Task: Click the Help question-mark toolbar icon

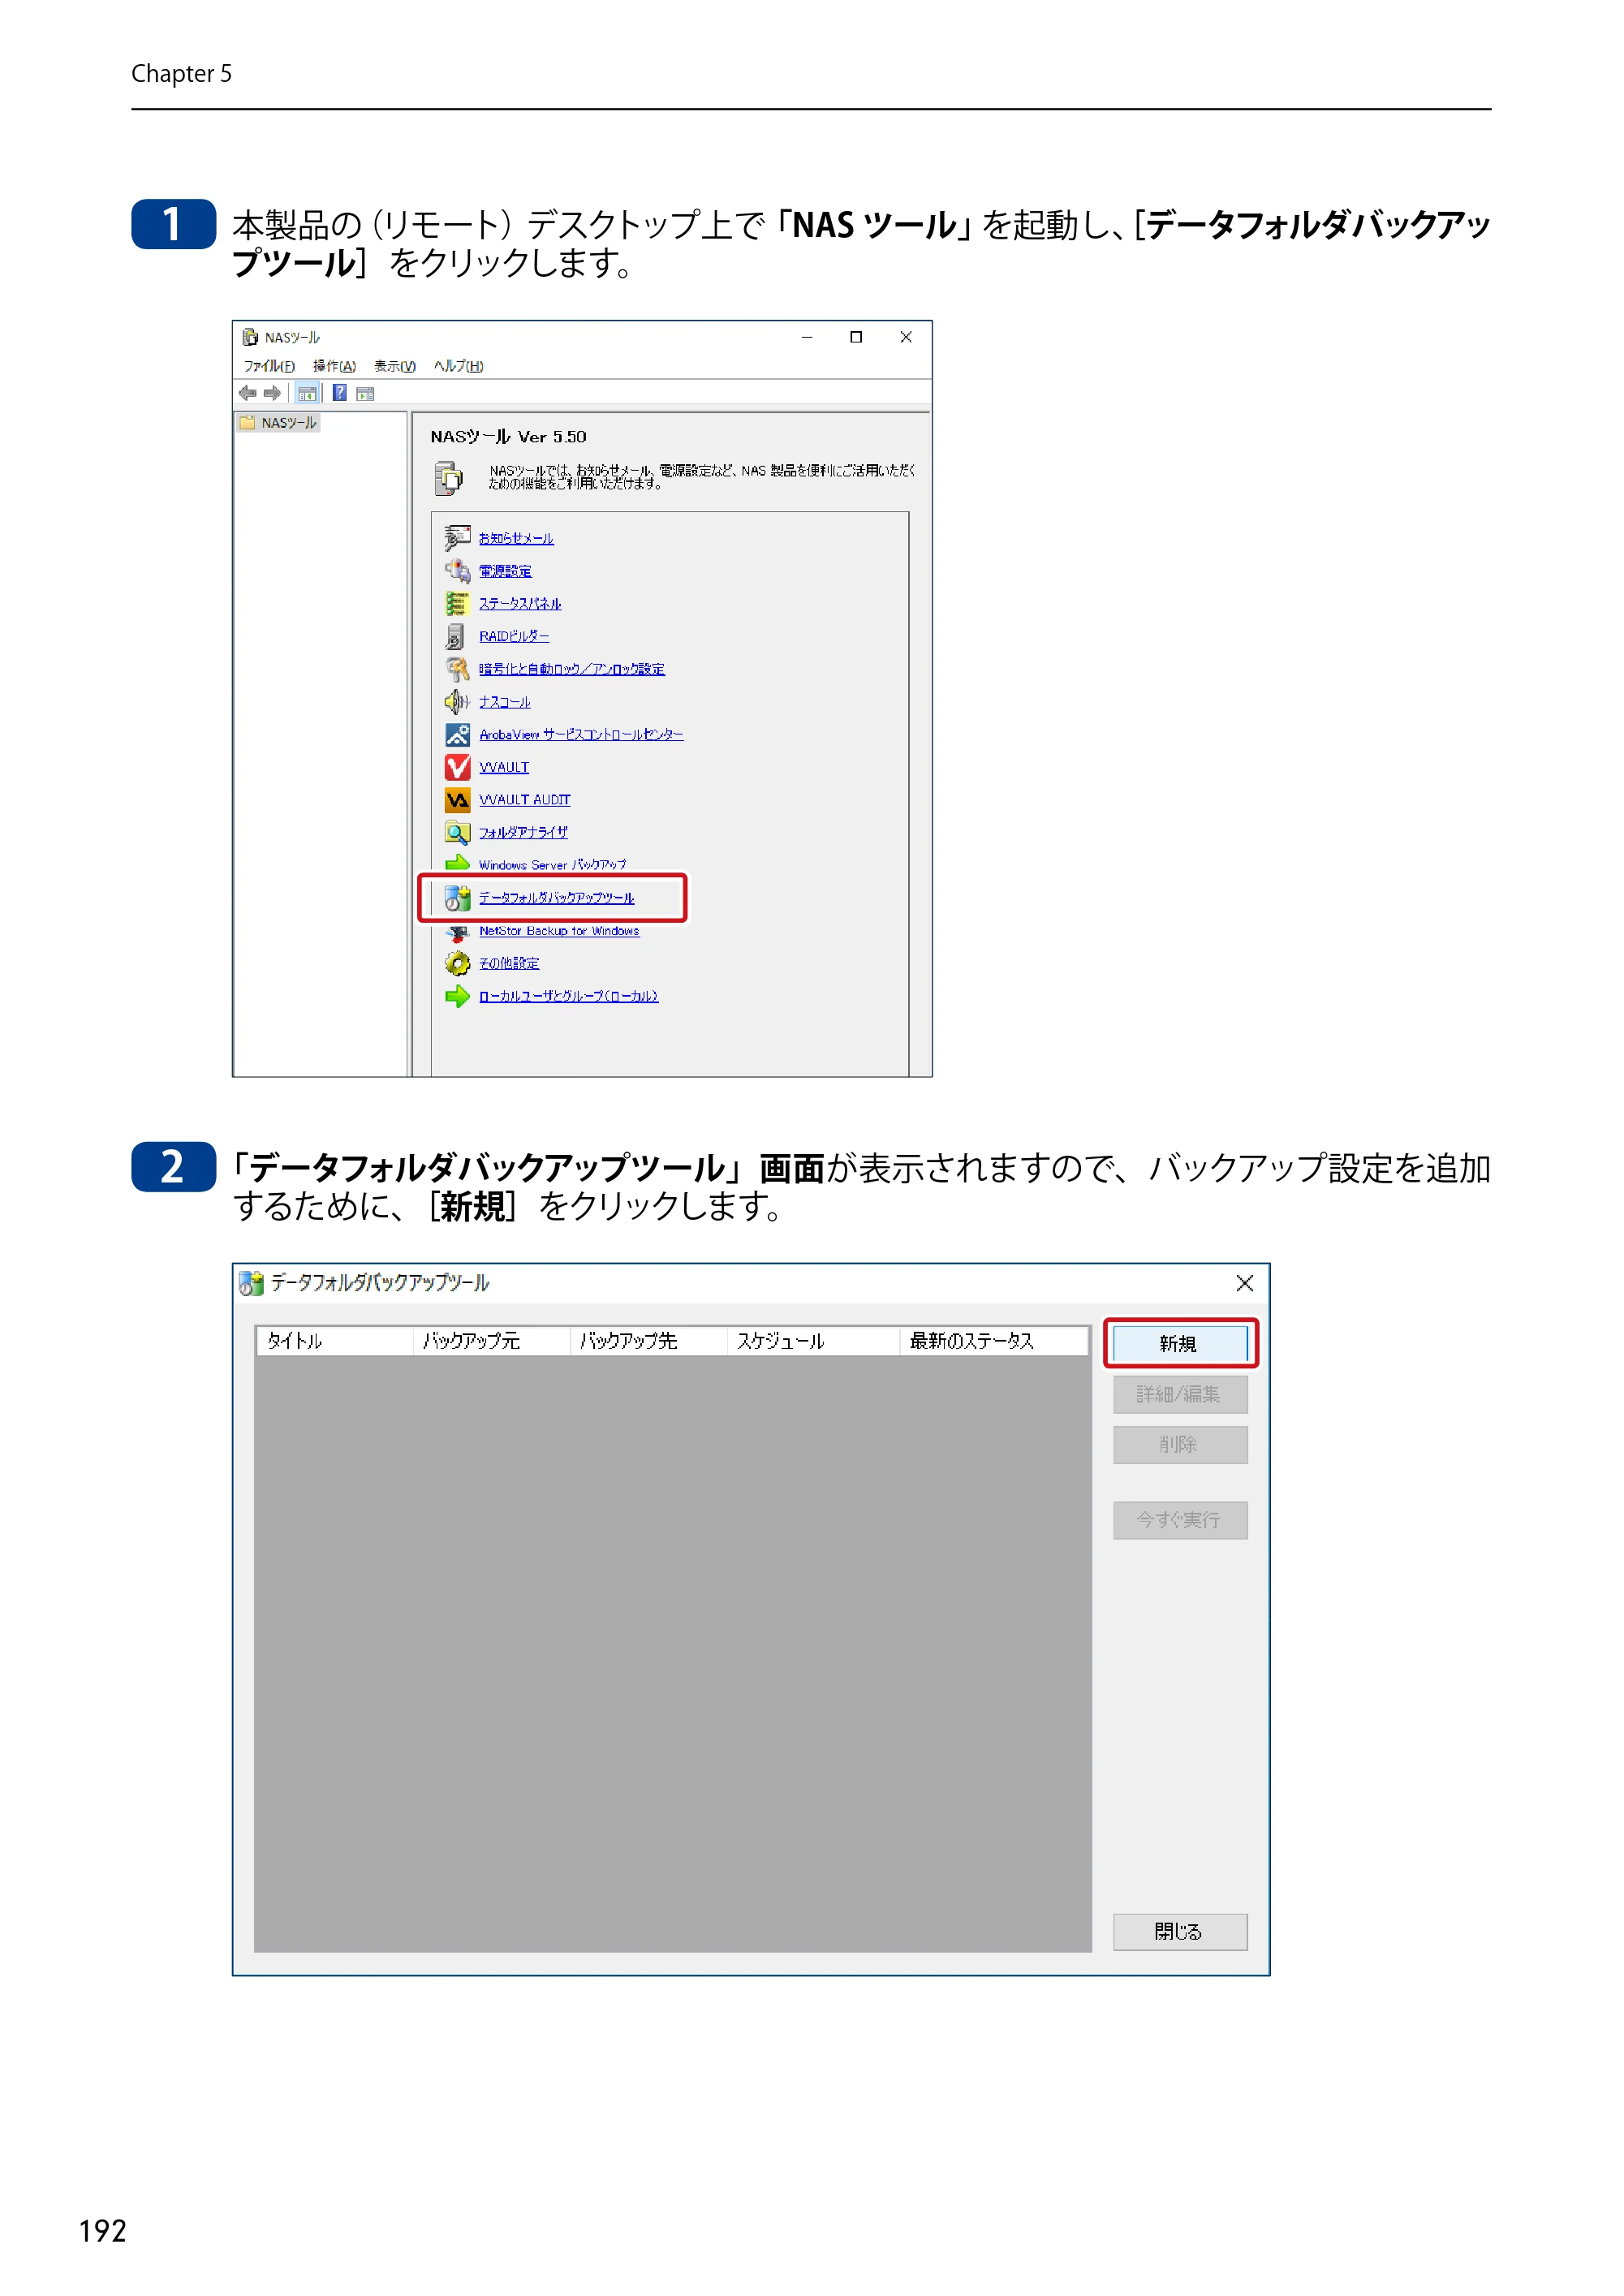Action: click(340, 393)
